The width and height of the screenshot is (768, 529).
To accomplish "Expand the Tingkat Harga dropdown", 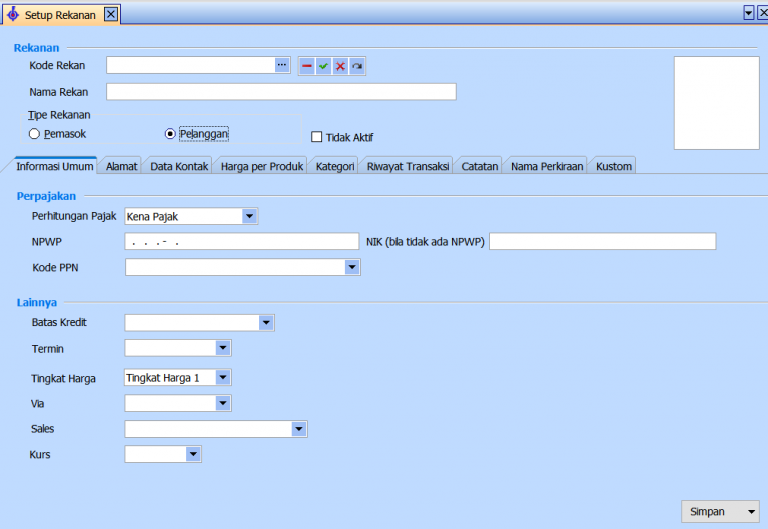I will pos(223,378).
